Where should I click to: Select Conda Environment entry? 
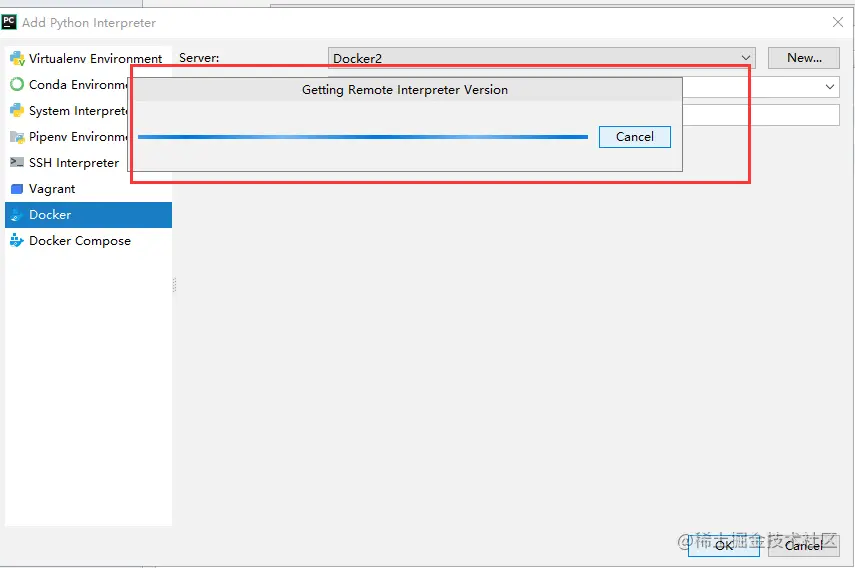[68, 84]
